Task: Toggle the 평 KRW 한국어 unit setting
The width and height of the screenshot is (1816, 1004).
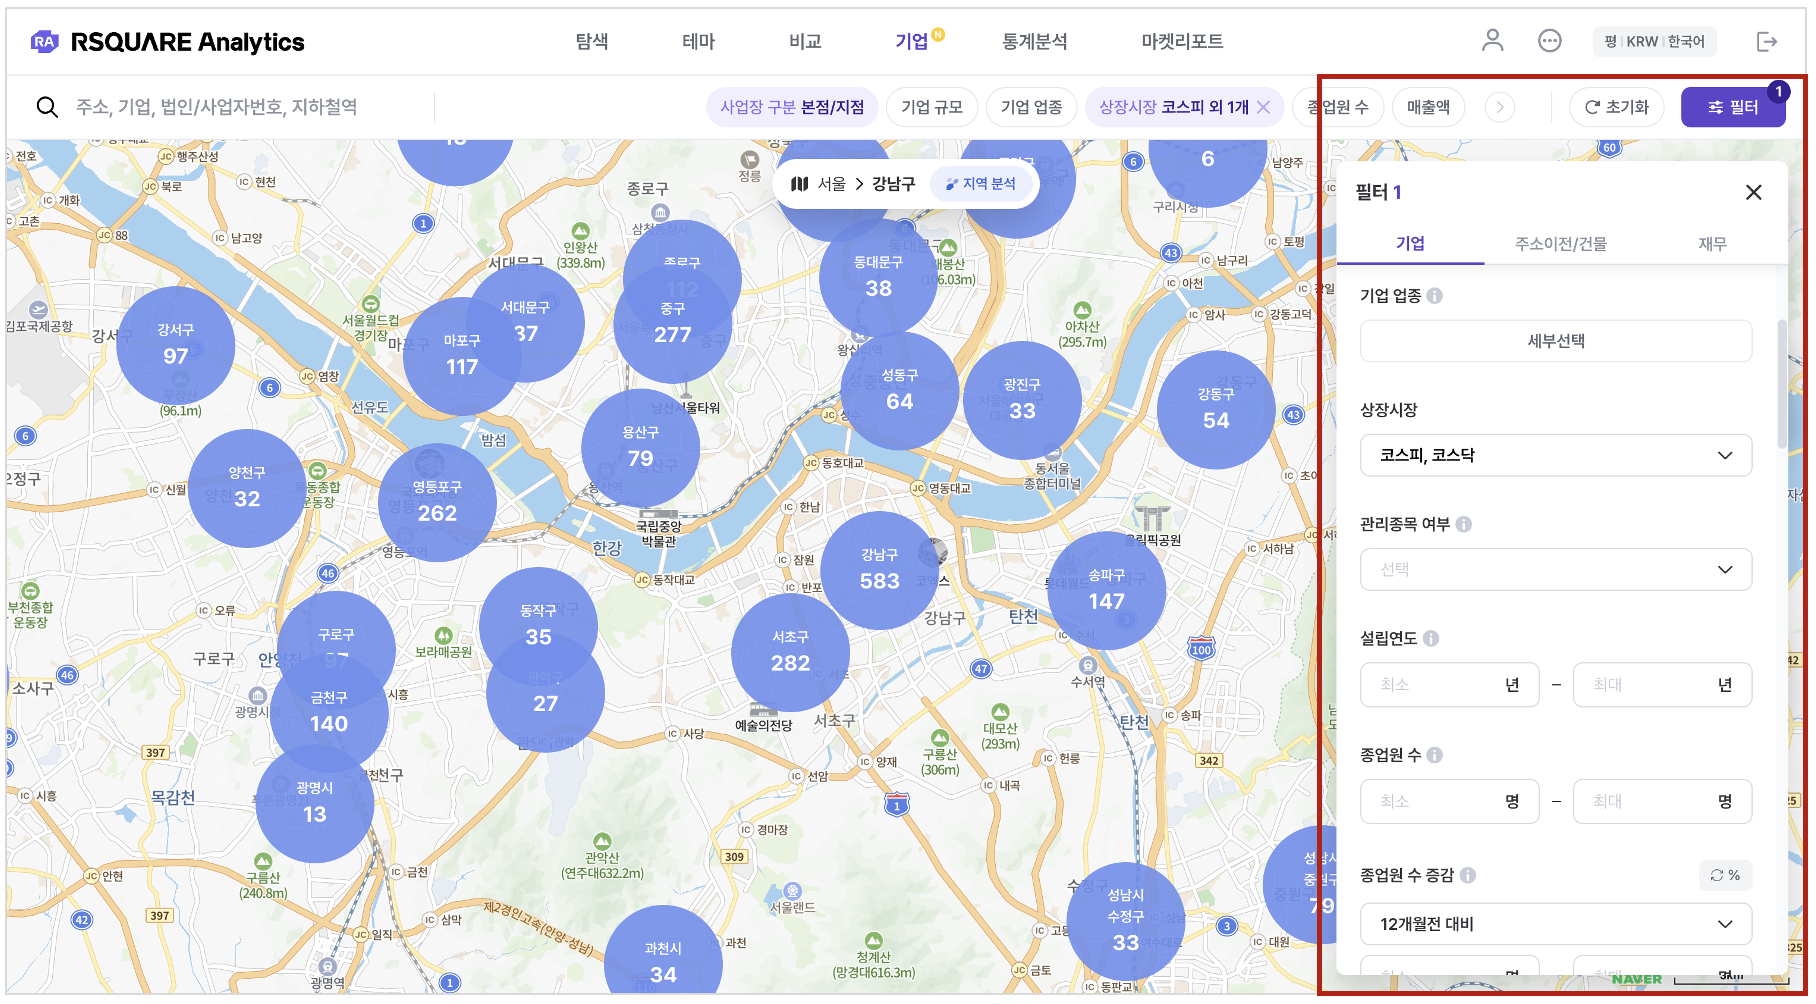Action: coord(1654,41)
